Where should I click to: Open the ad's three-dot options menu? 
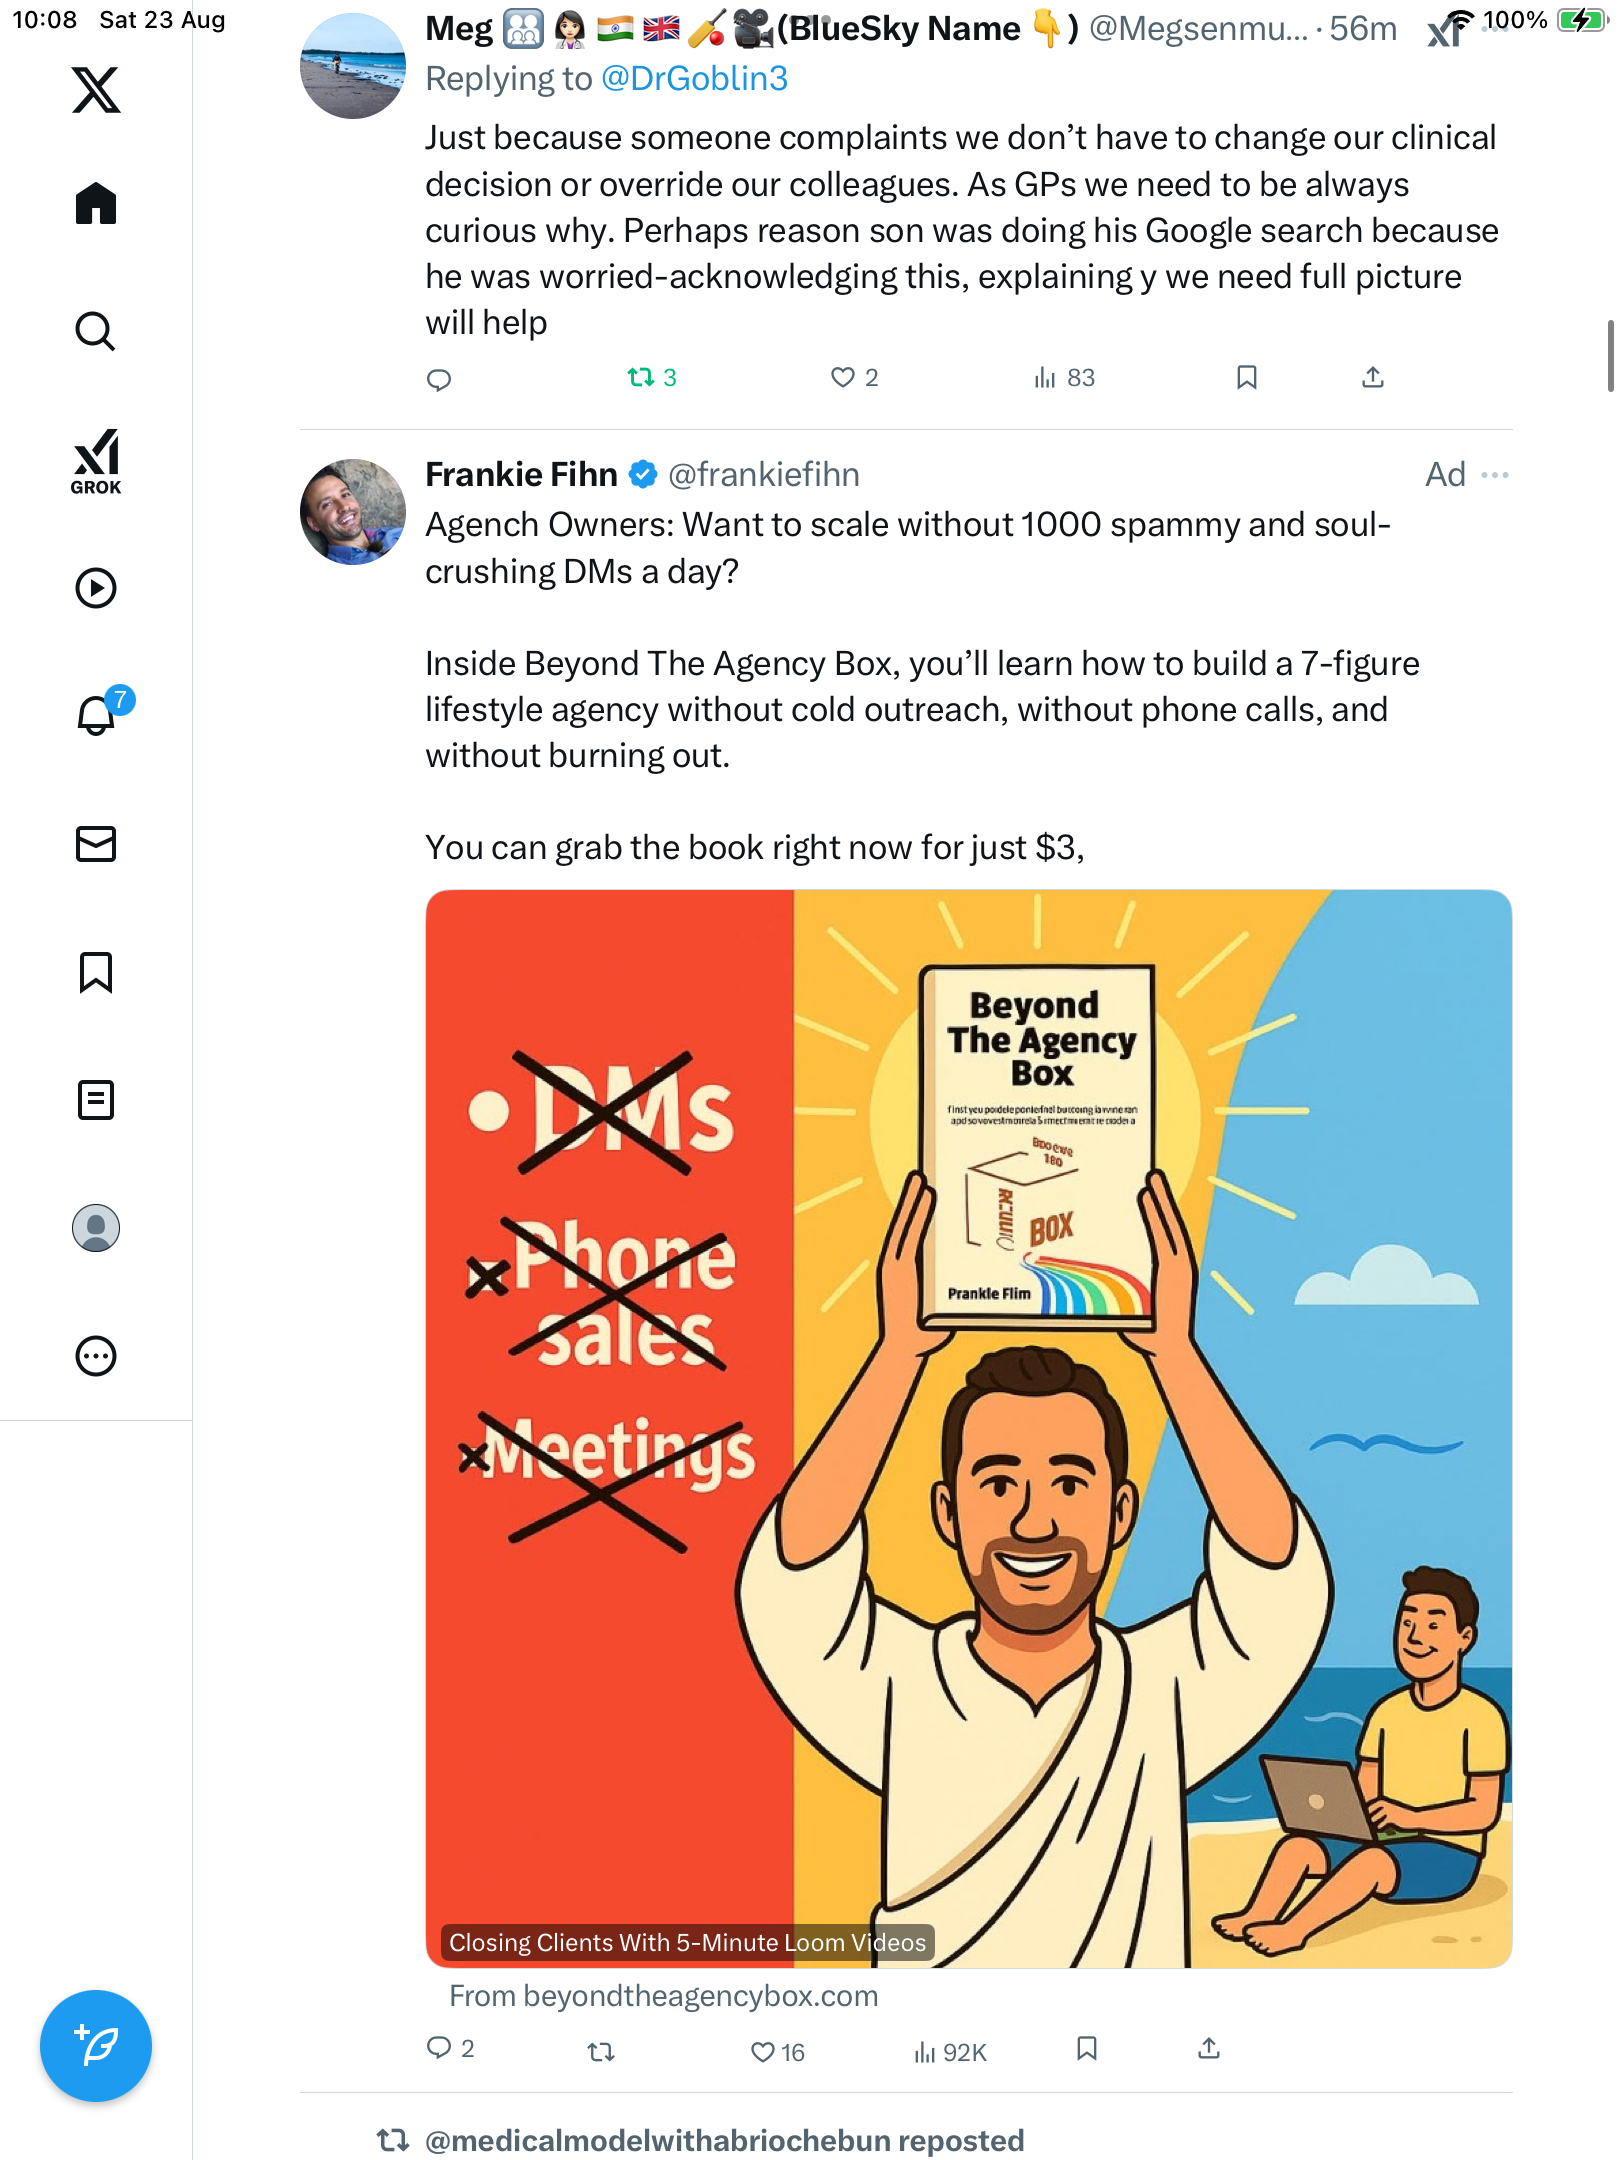pos(1494,475)
